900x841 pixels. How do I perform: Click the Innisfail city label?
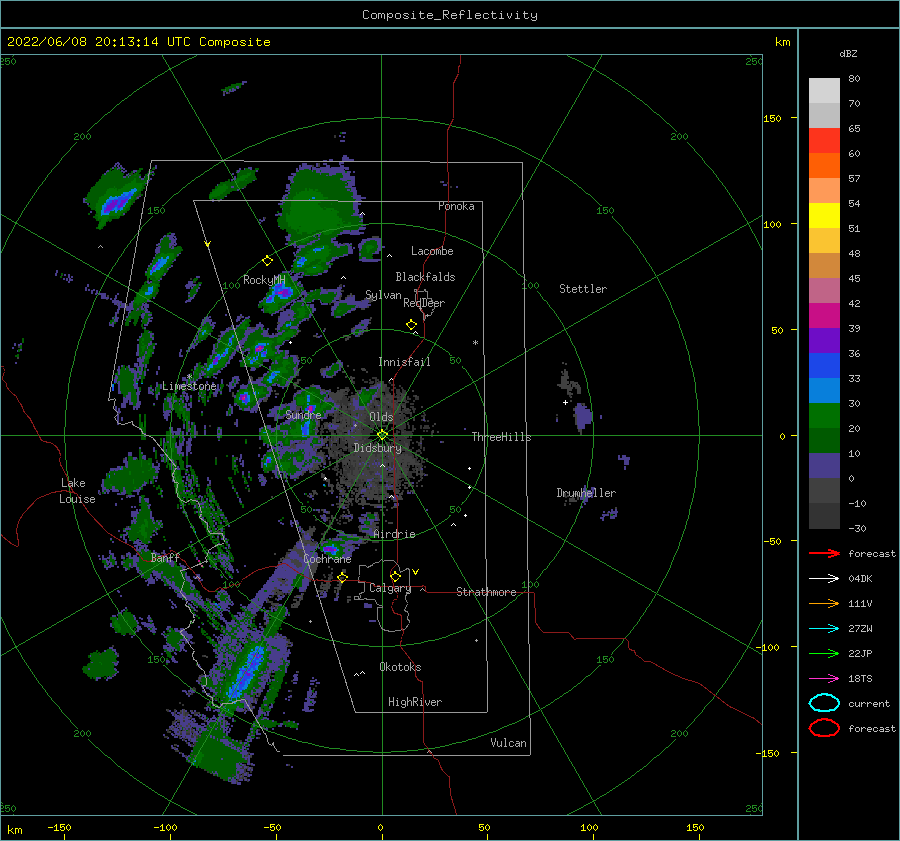coord(404,362)
